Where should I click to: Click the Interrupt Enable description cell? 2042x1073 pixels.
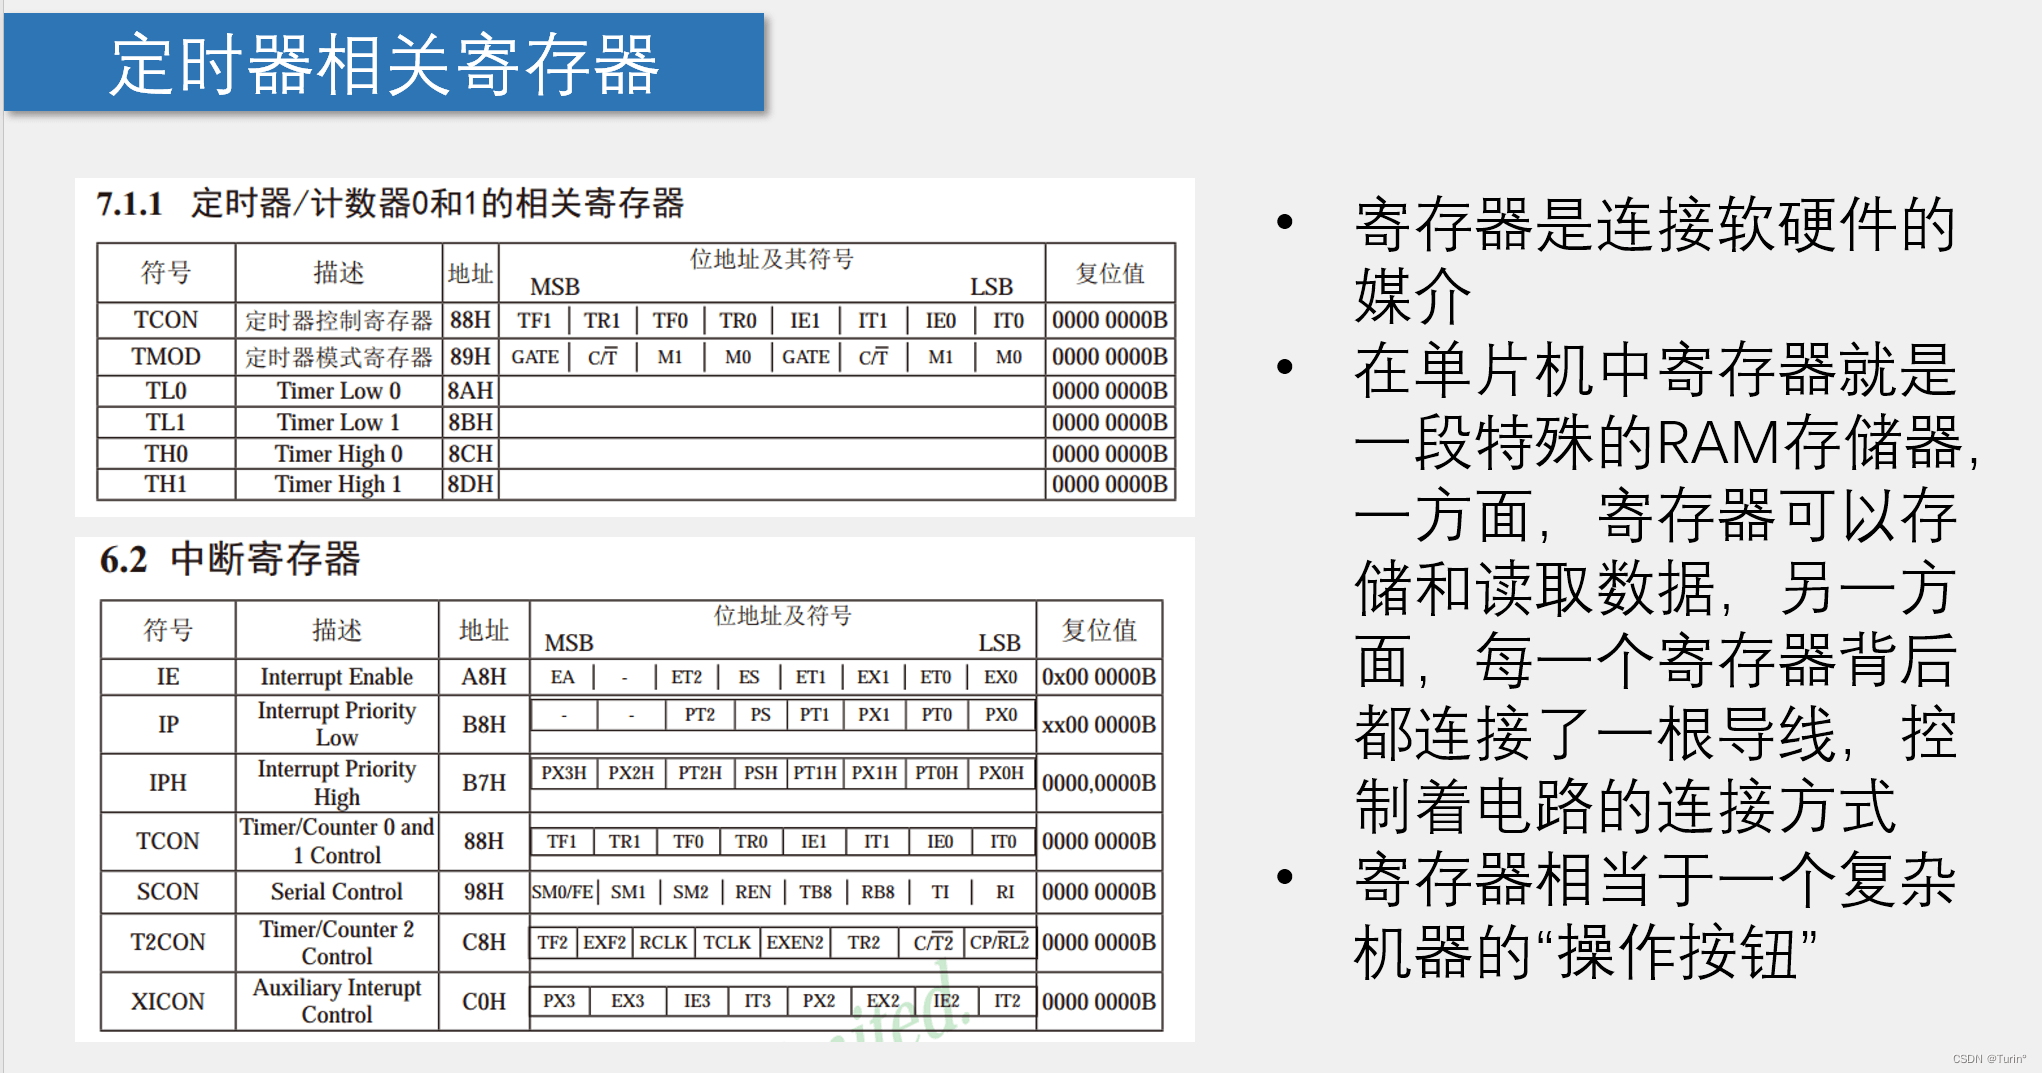pos(336,677)
